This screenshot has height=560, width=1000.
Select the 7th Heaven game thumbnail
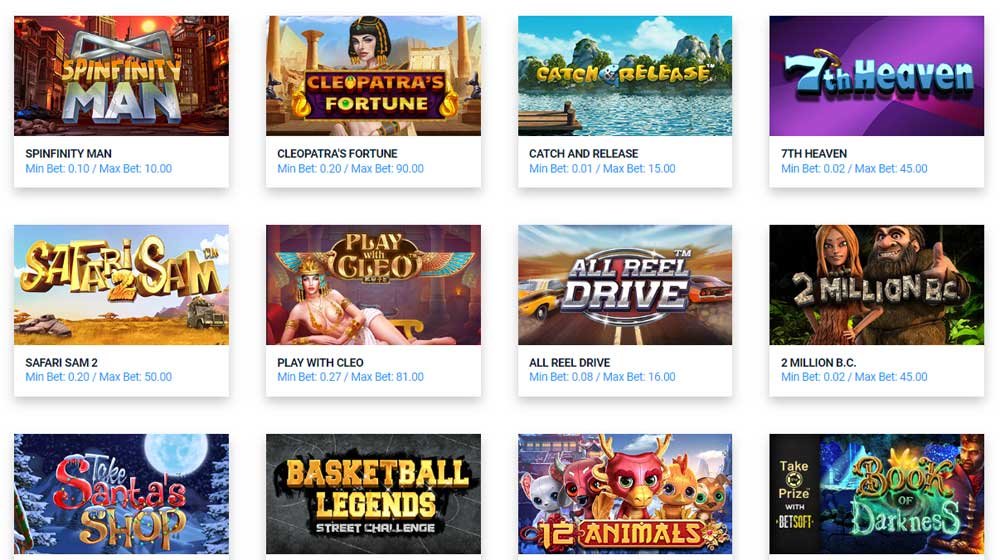(876, 76)
